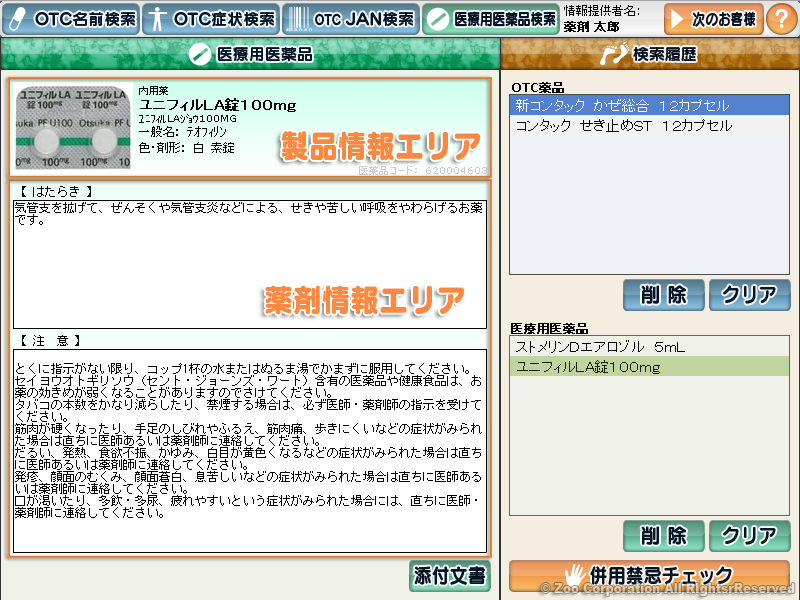Open the 医療用医薬品検索 tab

pyautogui.click(x=491, y=19)
